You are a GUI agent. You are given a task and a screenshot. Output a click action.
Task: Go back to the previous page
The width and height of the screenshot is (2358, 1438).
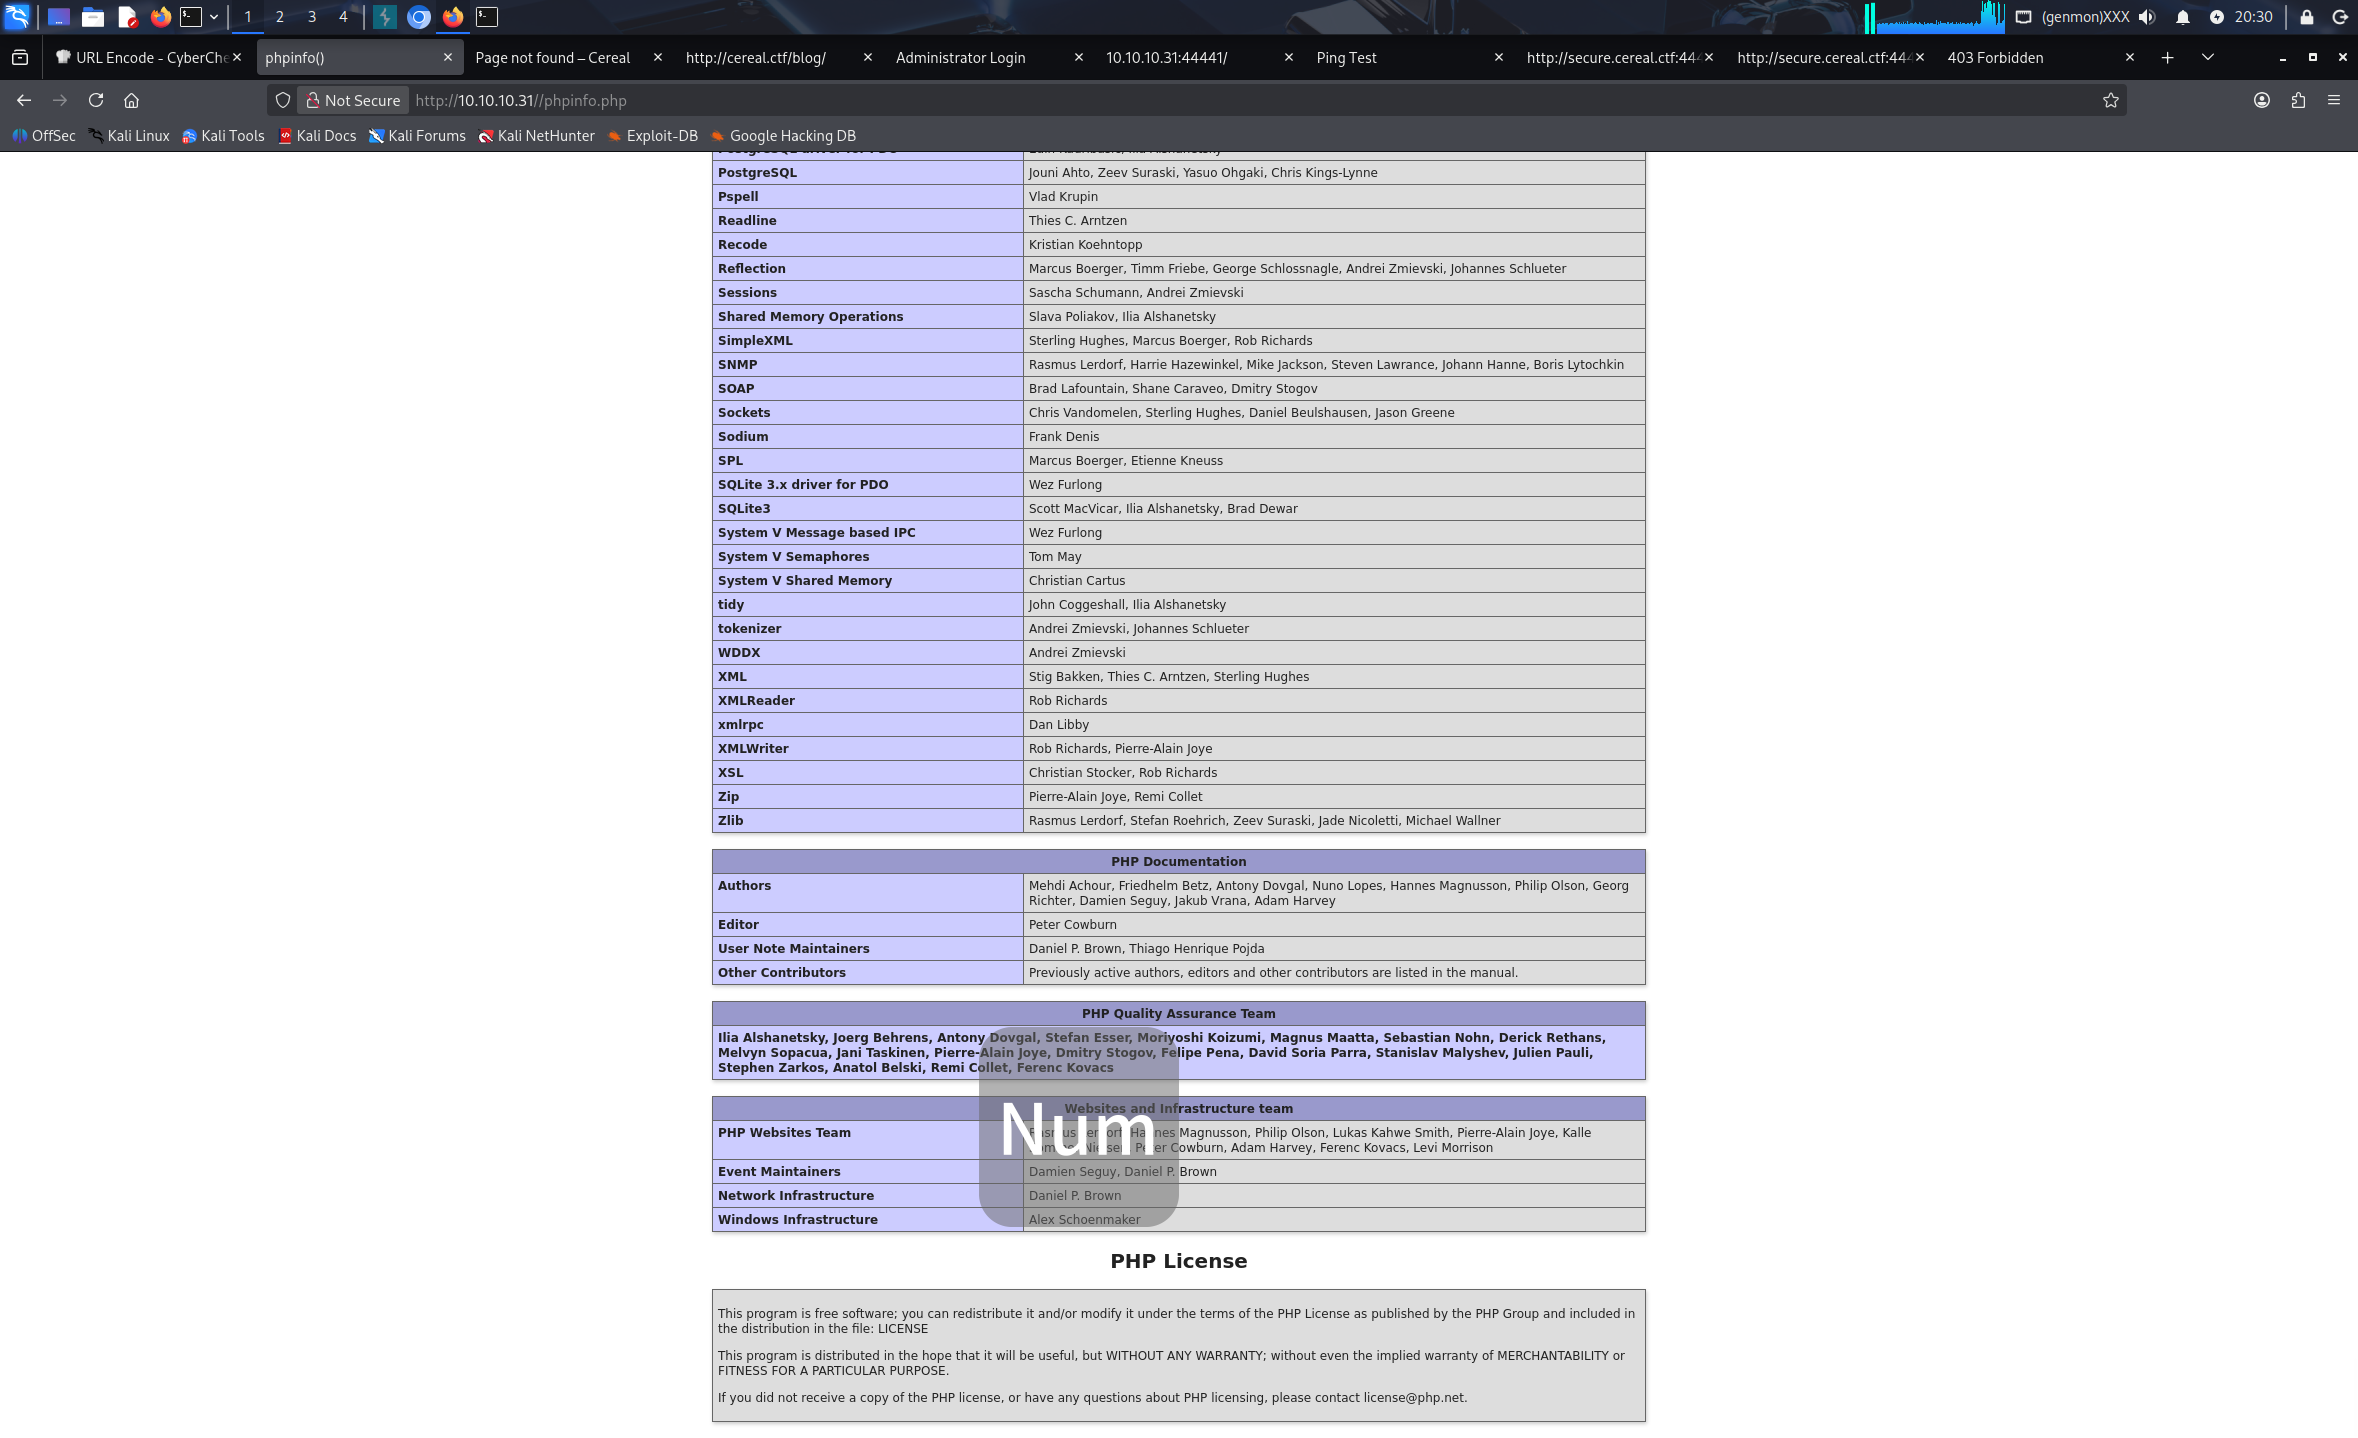pos(24,100)
